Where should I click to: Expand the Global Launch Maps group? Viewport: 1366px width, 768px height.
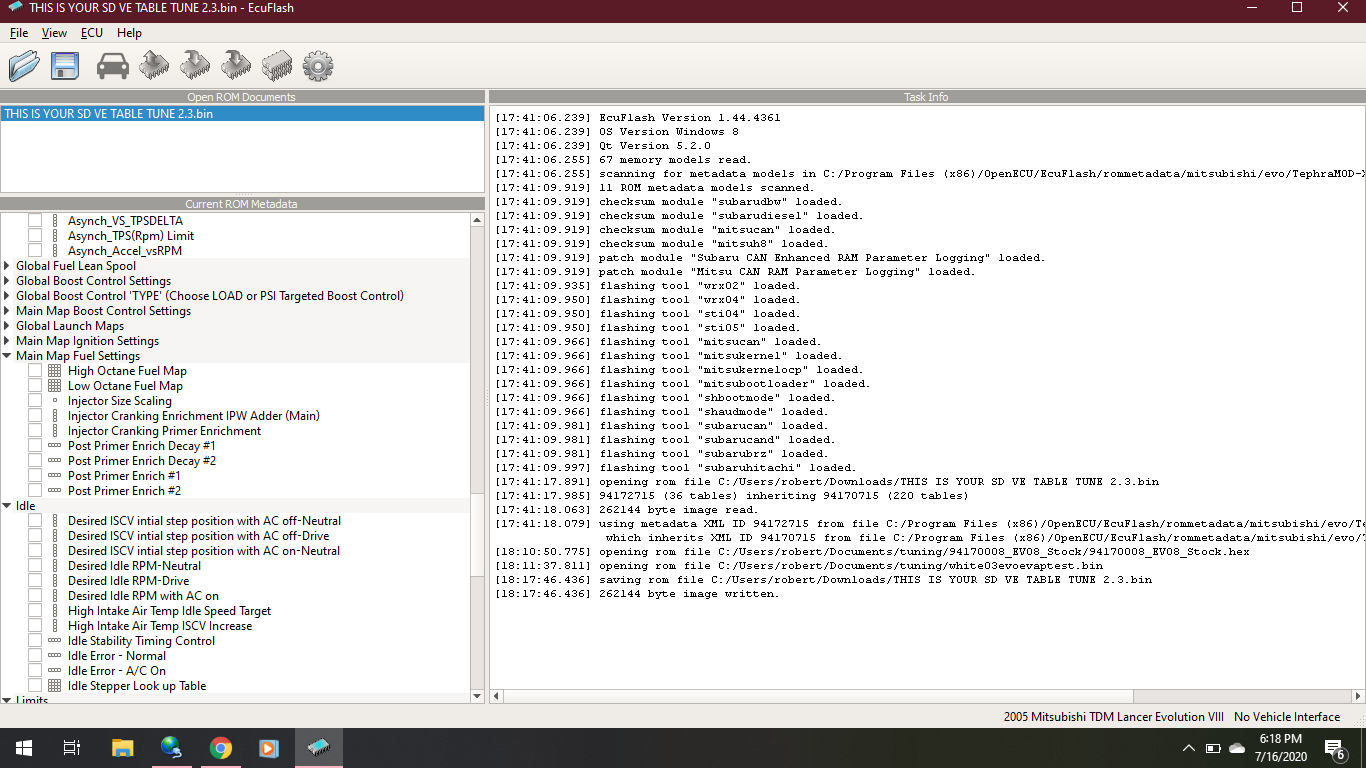click(x=8, y=326)
